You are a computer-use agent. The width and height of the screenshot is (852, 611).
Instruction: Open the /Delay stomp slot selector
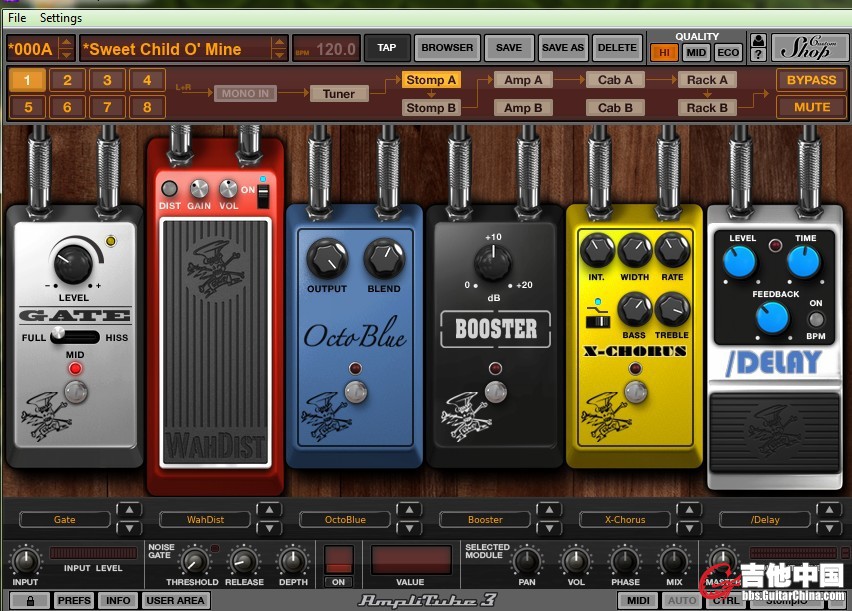(x=765, y=520)
